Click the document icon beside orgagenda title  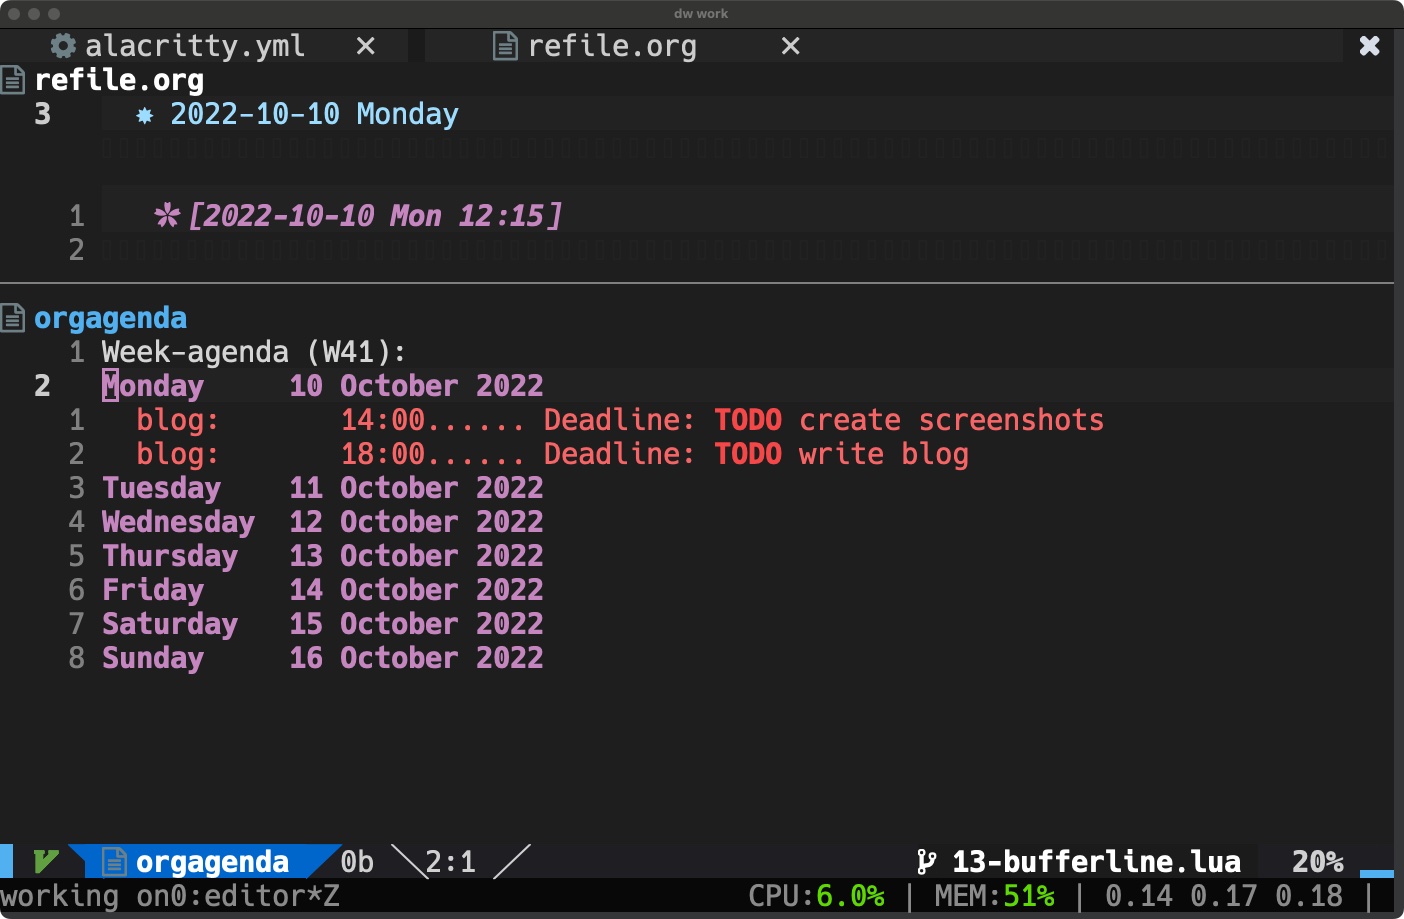click(13, 318)
